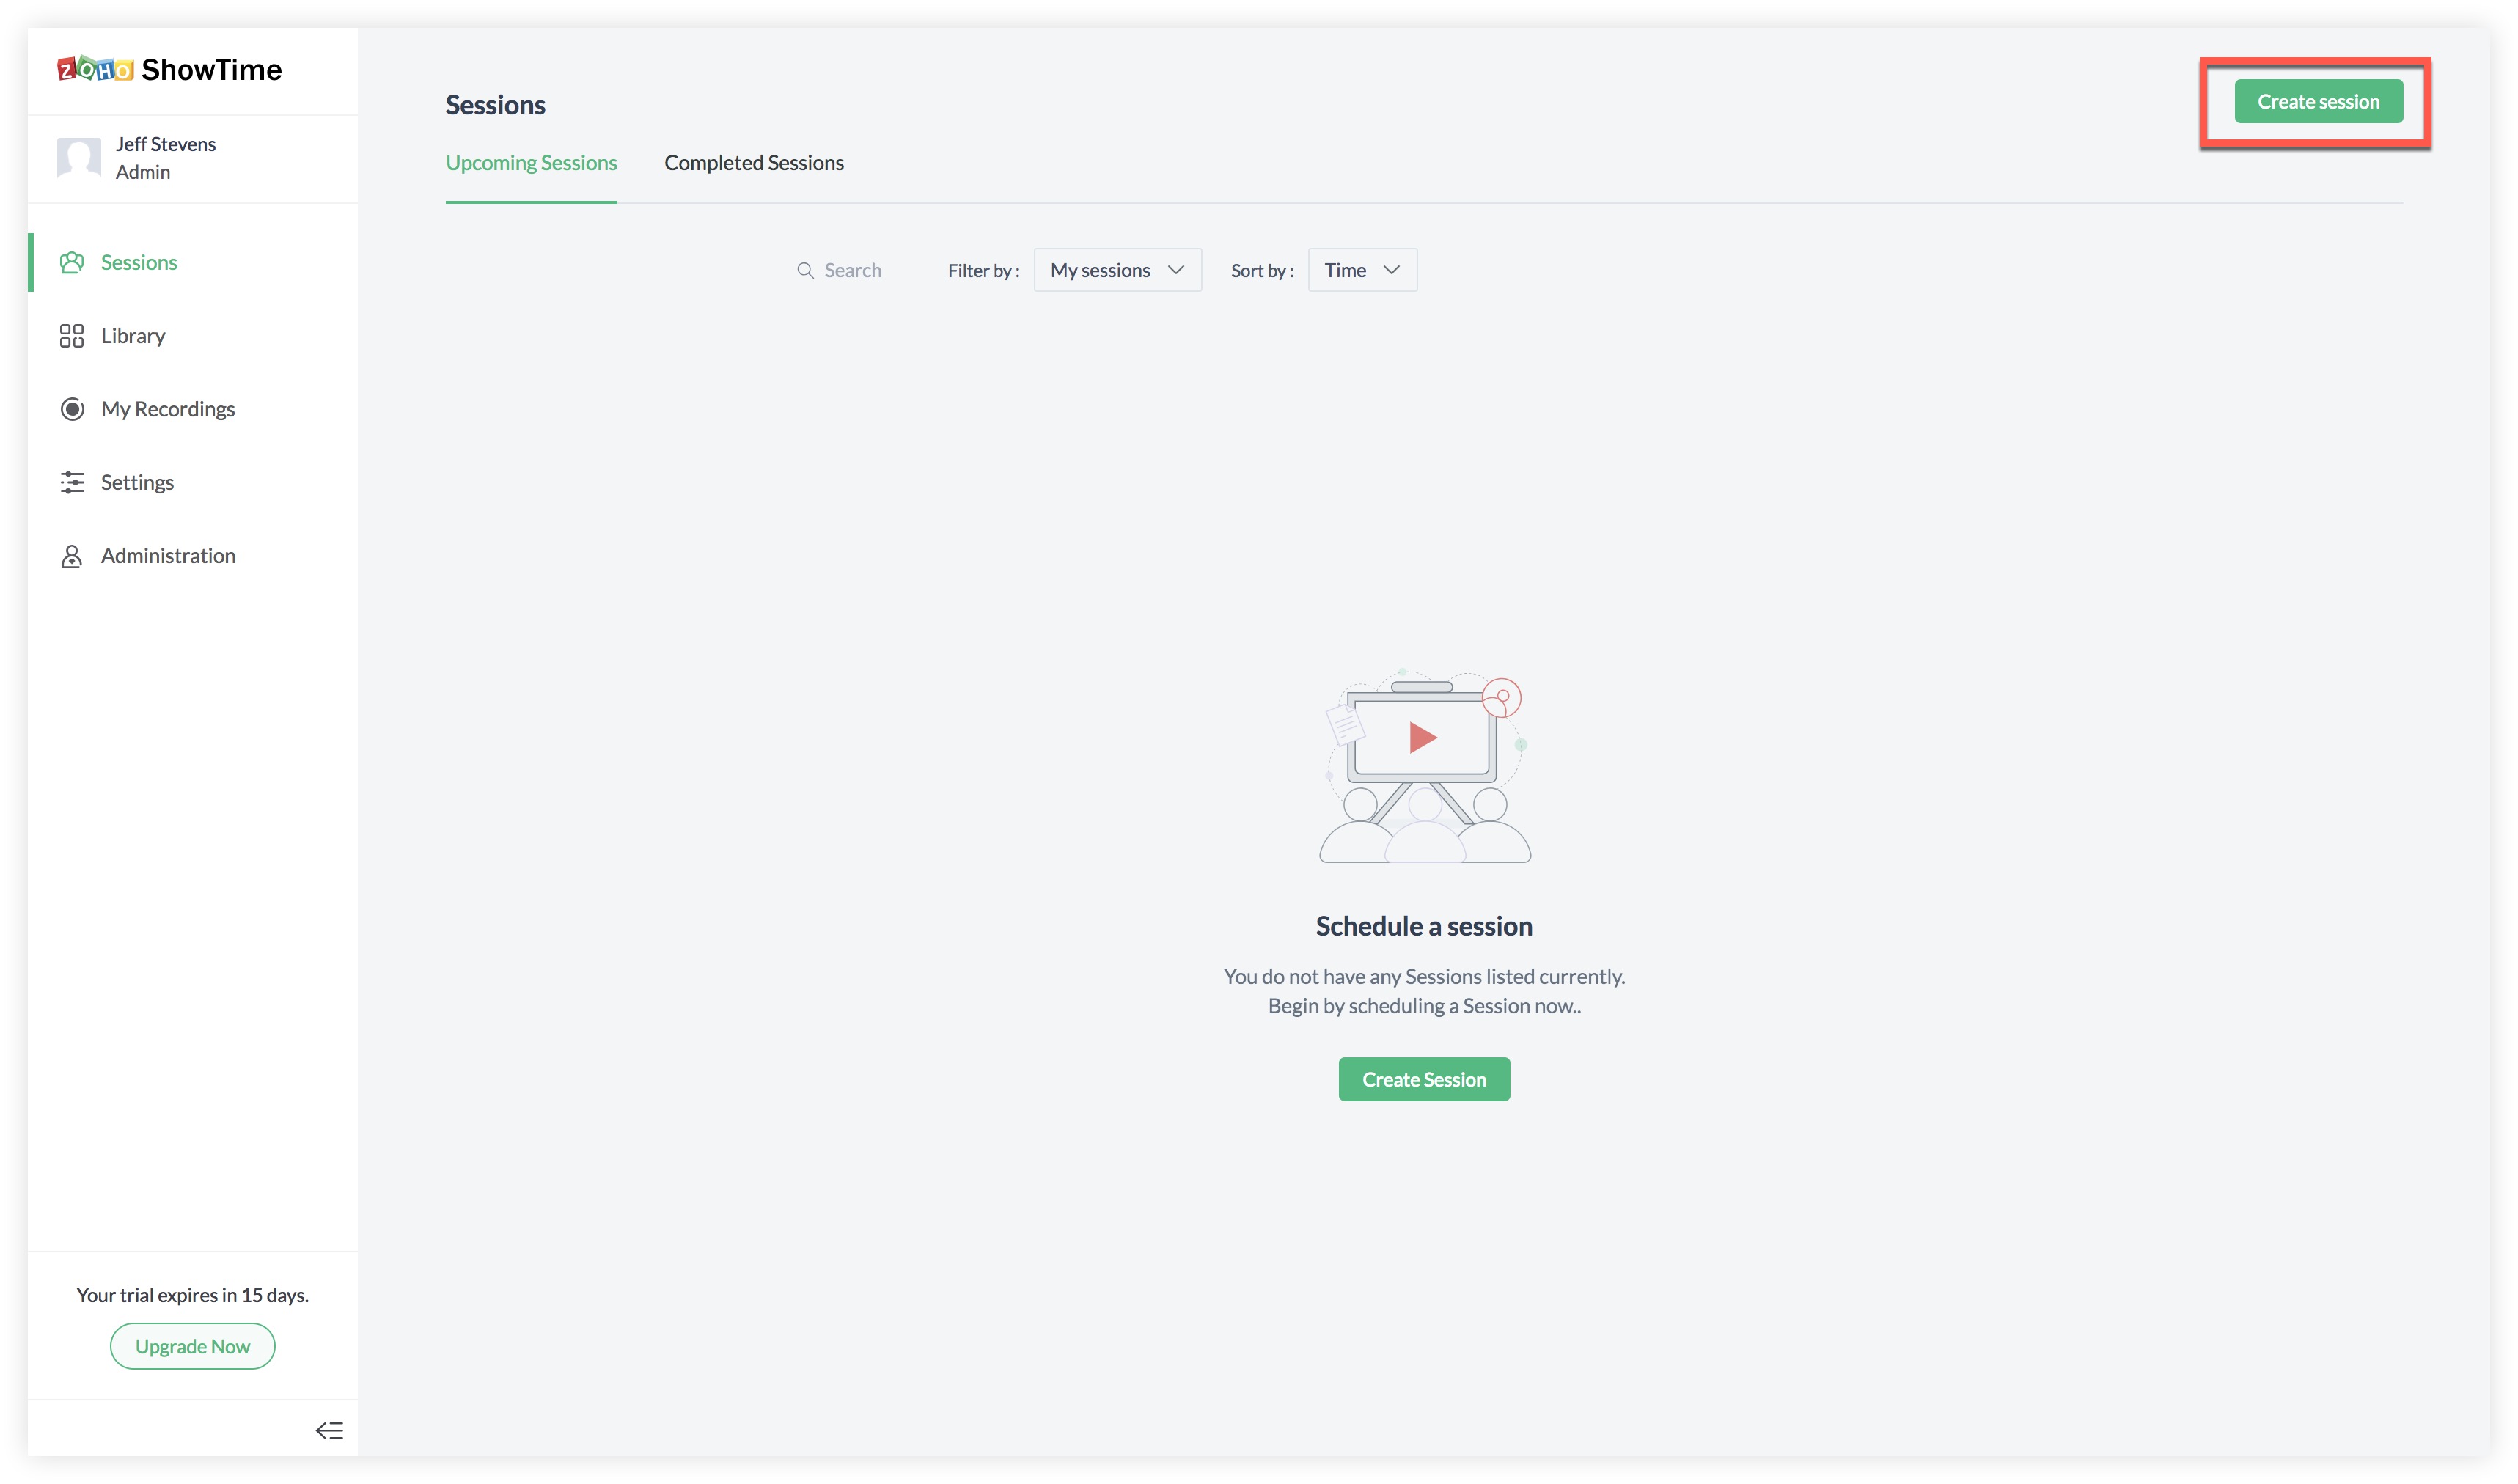
Task: Collapse the sidebar with the arrow icon
Action: (329, 1430)
